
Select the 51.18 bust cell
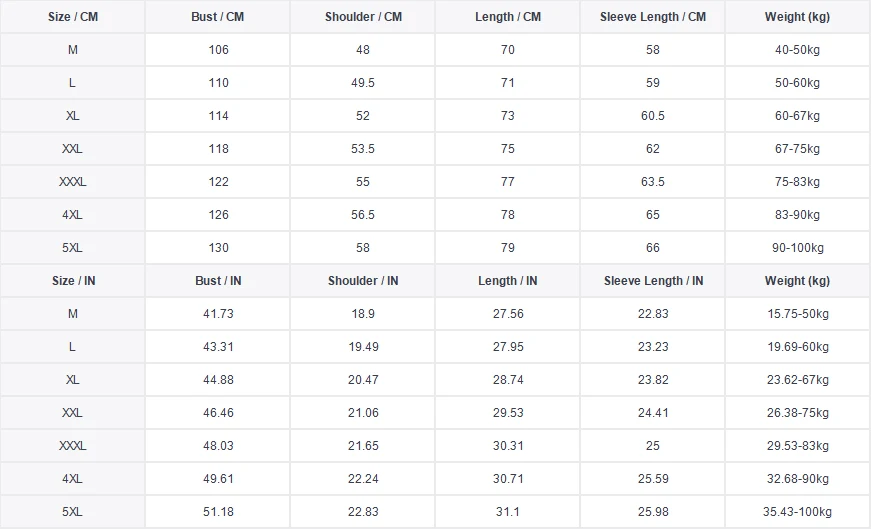pos(218,512)
